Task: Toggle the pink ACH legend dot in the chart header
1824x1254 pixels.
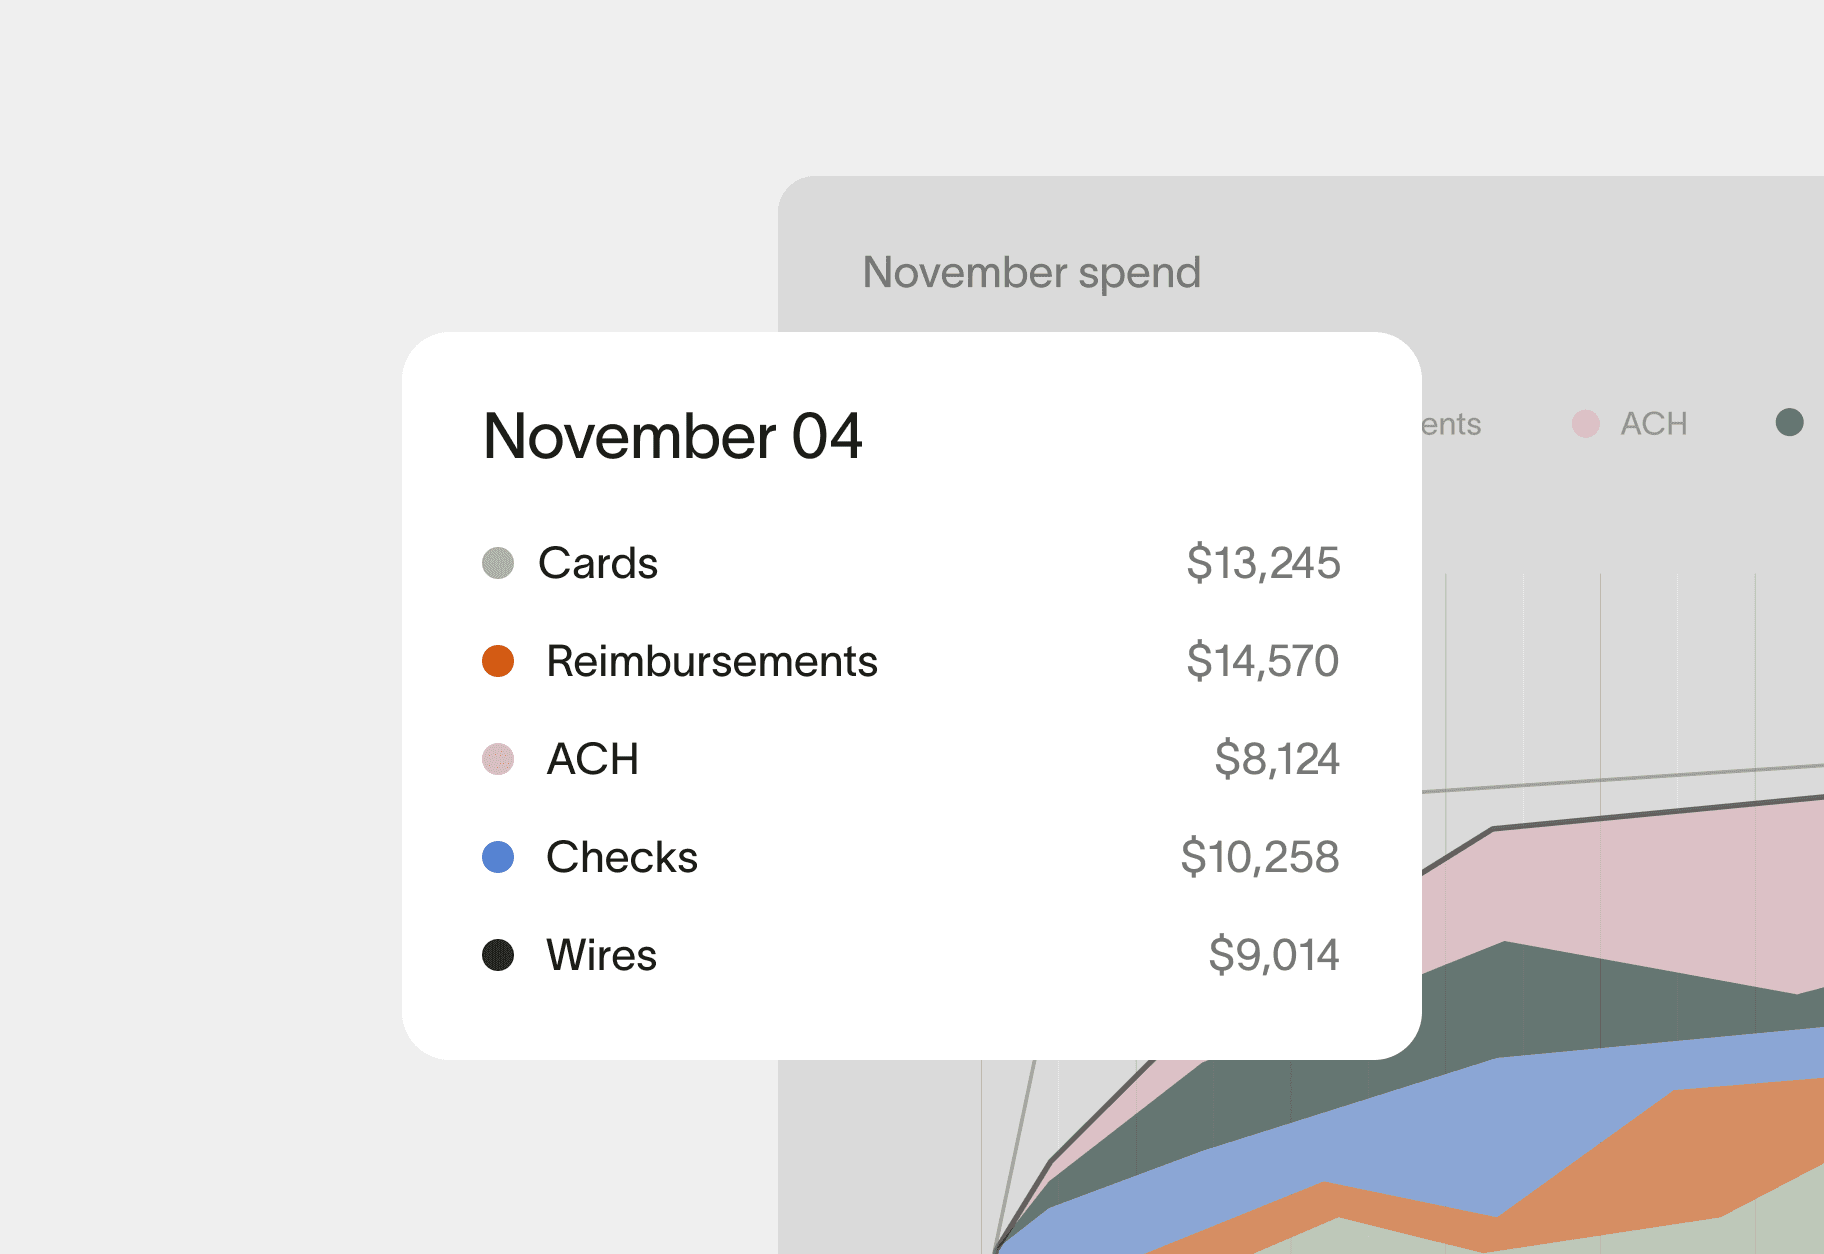Action: 1585,424
